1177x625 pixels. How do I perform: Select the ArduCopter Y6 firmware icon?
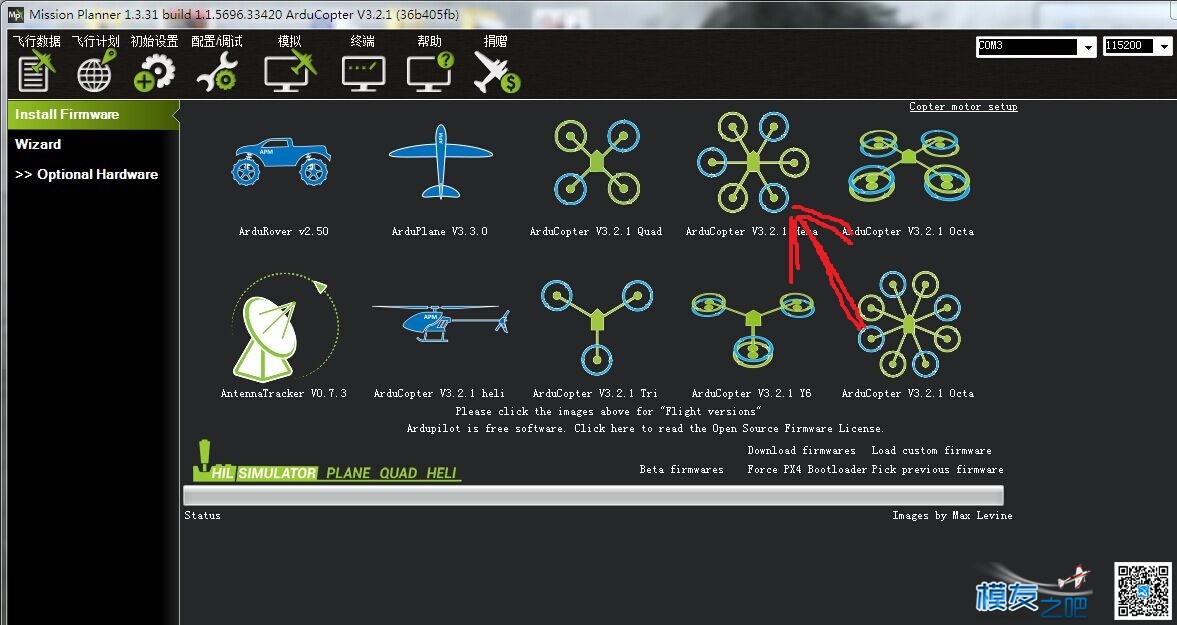(753, 329)
